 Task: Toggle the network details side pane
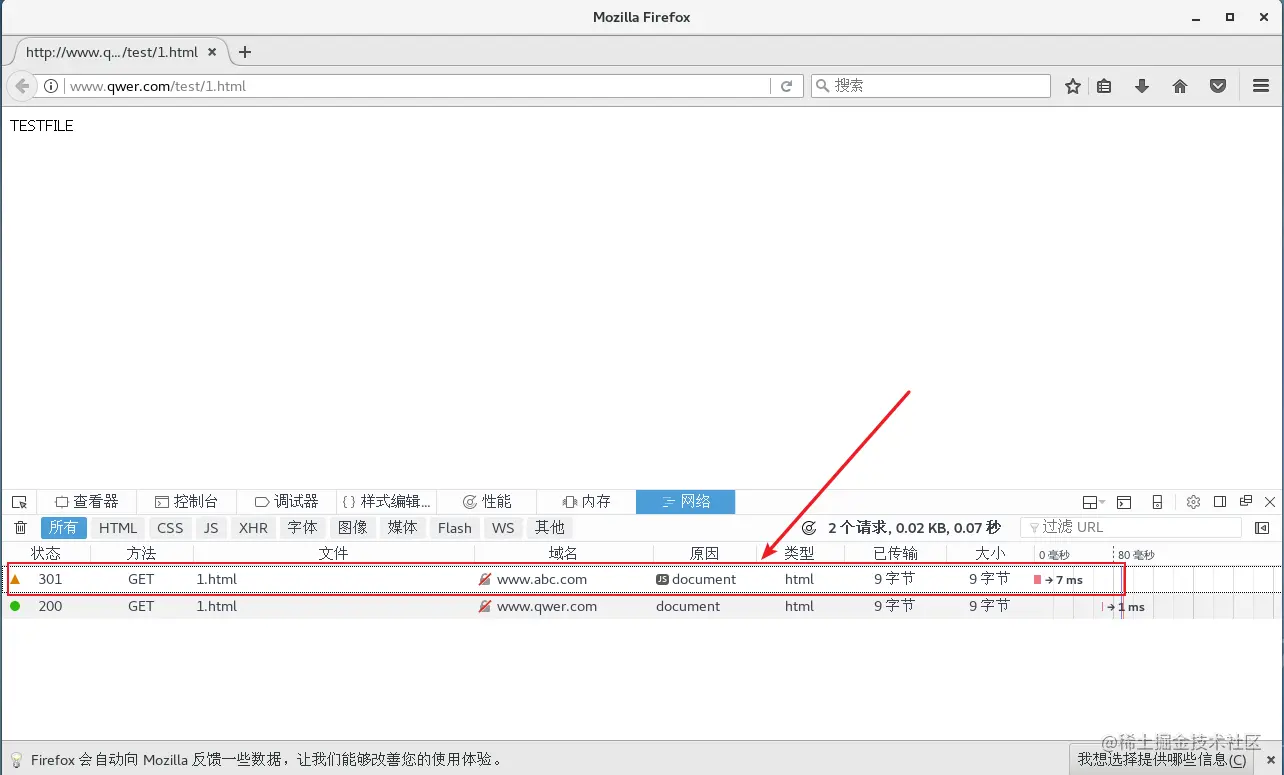point(1263,528)
